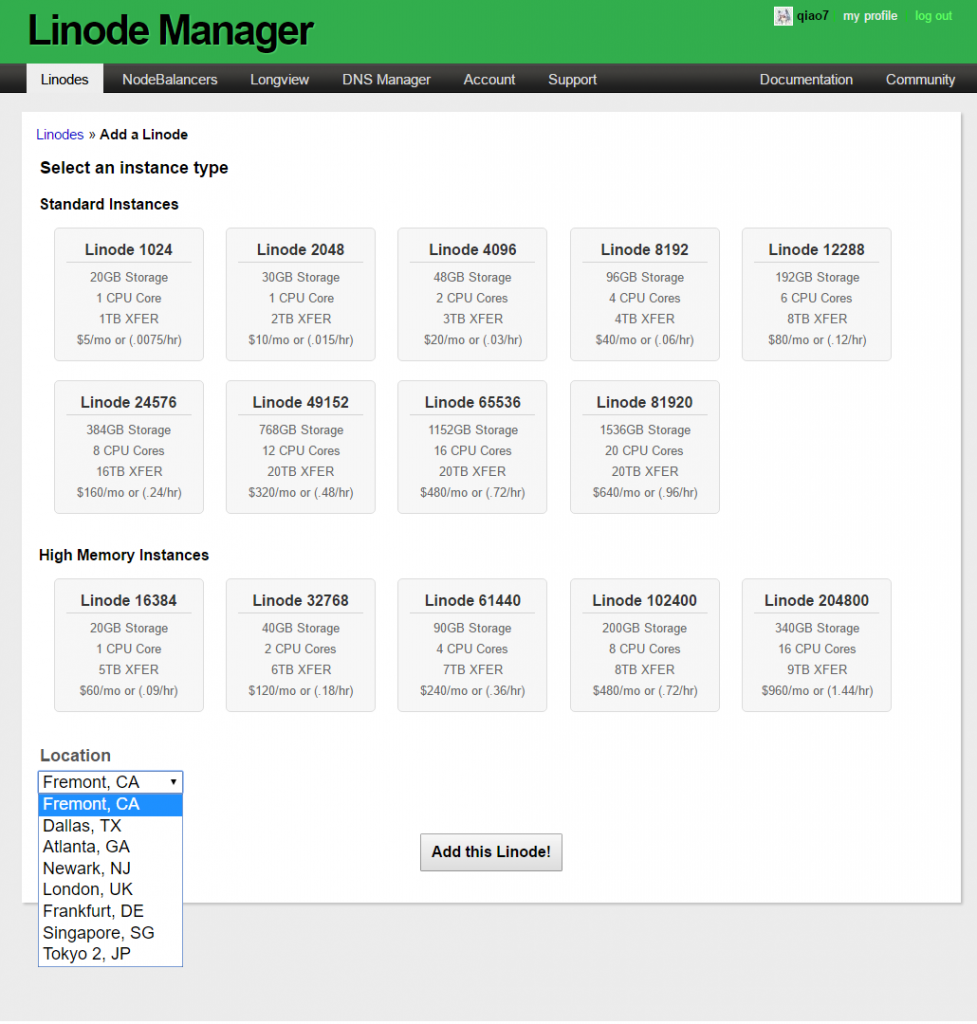Click the Standard Instances heading
977x1024 pixels.
(109, 204)
